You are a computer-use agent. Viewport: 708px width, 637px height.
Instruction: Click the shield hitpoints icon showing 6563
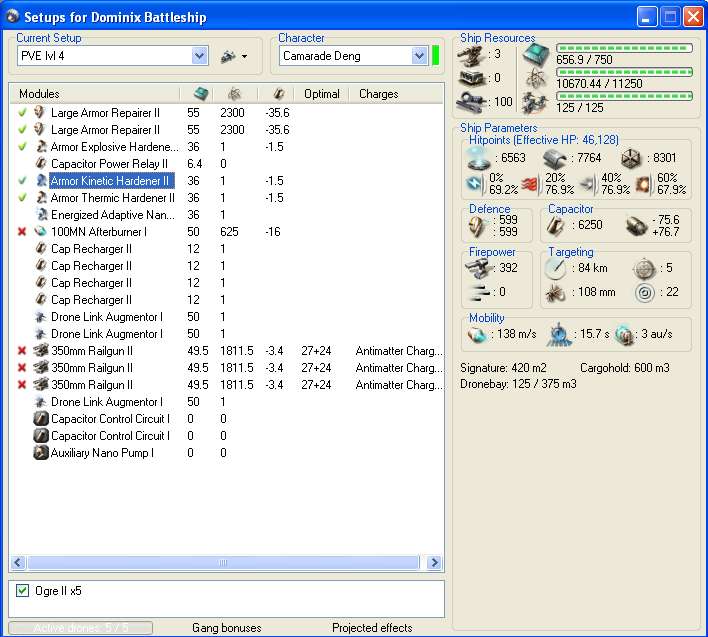tap(478, 158)
